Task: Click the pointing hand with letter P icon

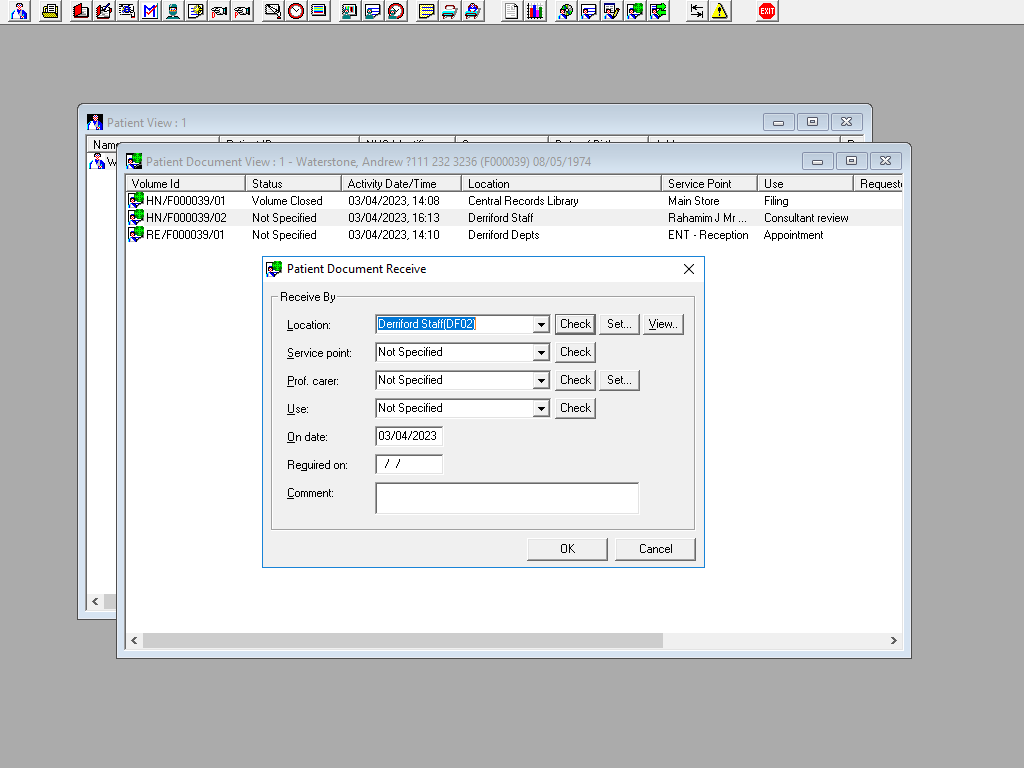Action: click(x=242, y=11)
